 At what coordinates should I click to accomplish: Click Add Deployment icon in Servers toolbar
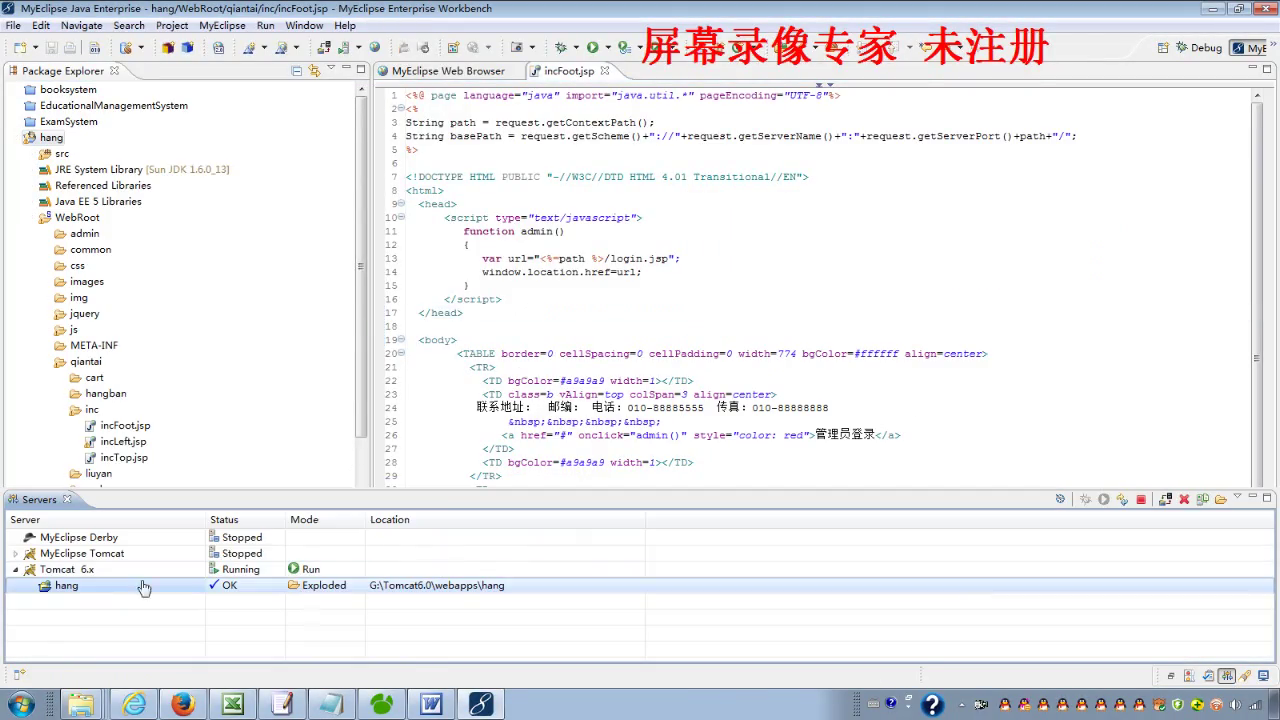(x=1165, y=499)
